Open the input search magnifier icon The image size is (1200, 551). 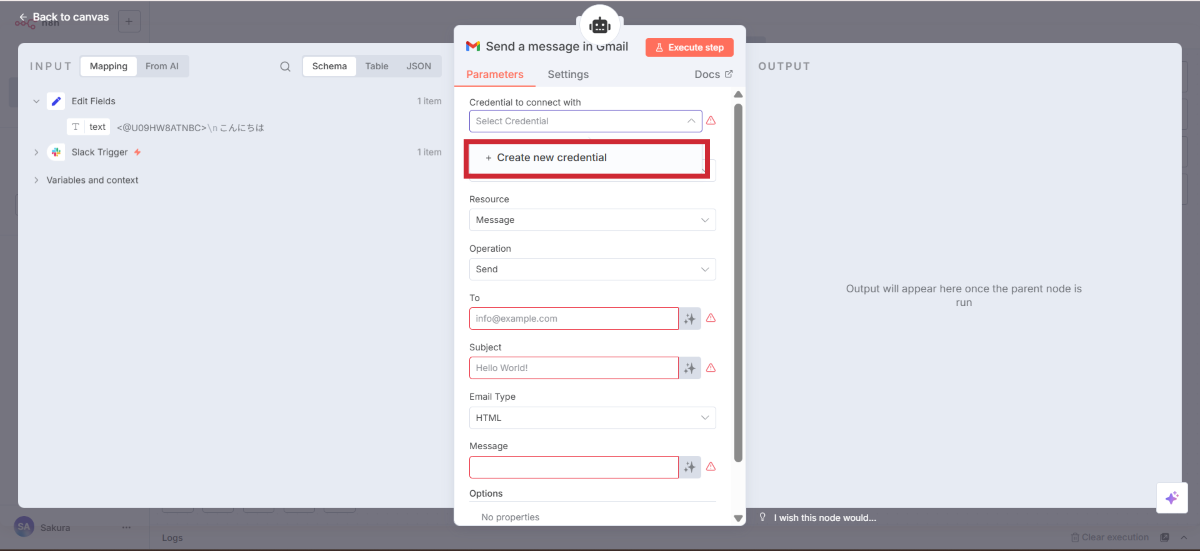point(285,67)
